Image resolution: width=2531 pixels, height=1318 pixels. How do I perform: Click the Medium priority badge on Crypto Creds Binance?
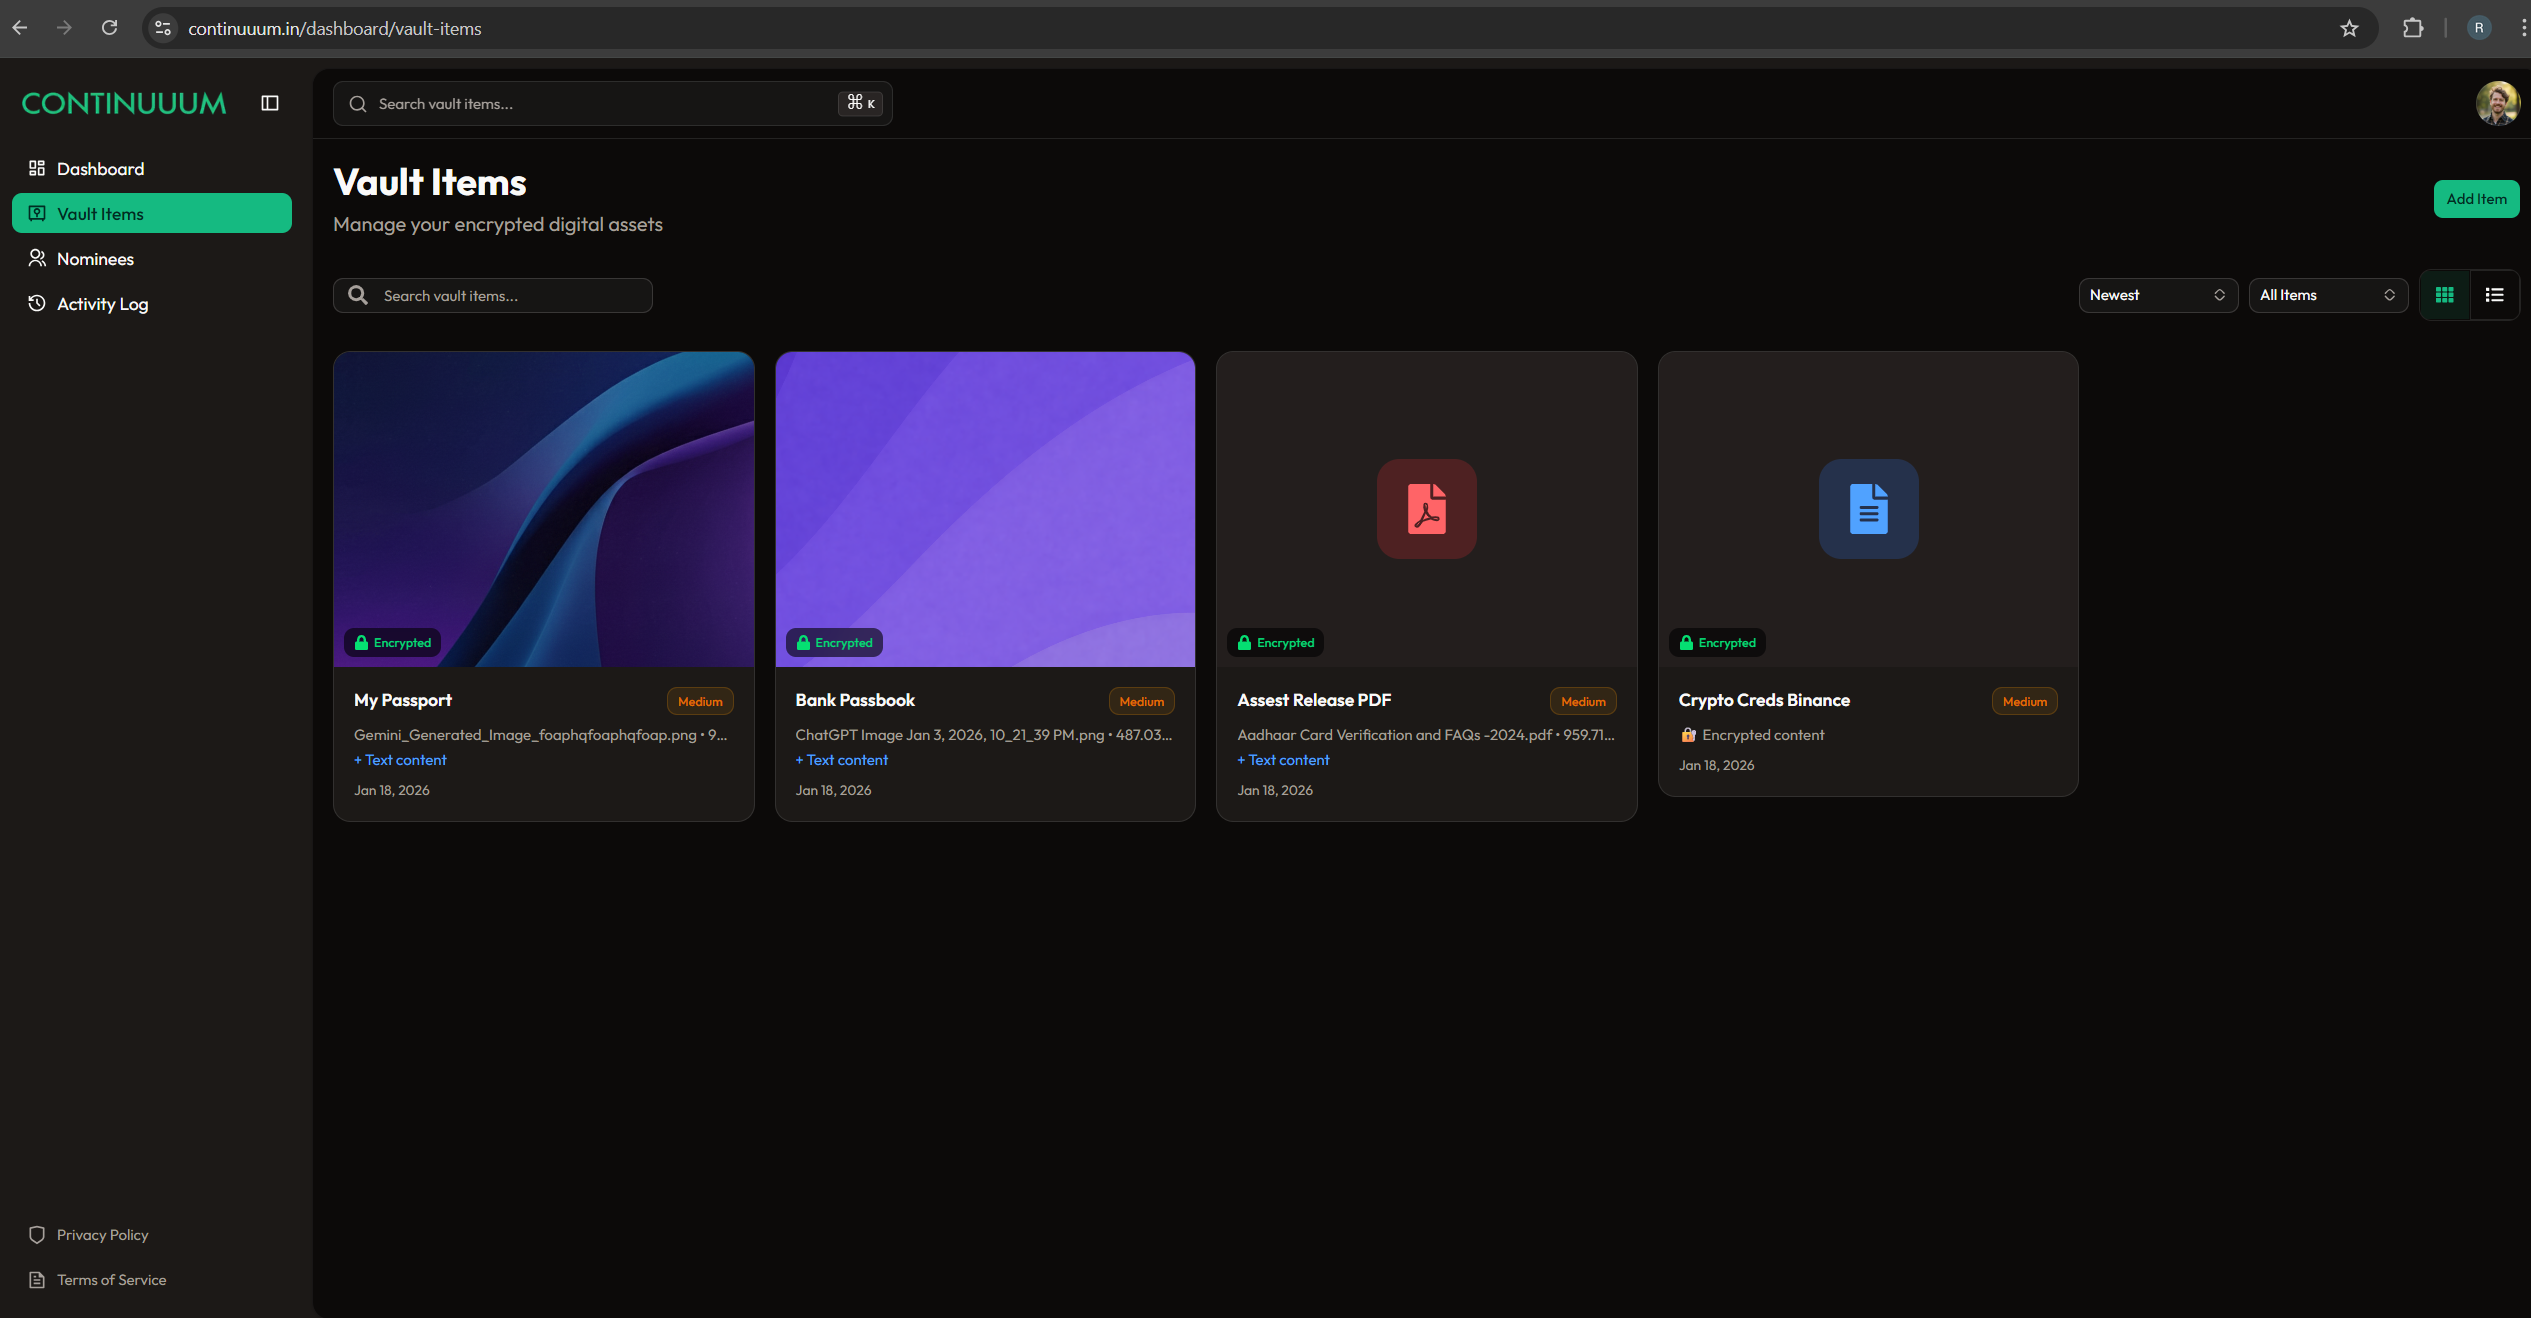pyautogui.click(x=2023, y=700)
